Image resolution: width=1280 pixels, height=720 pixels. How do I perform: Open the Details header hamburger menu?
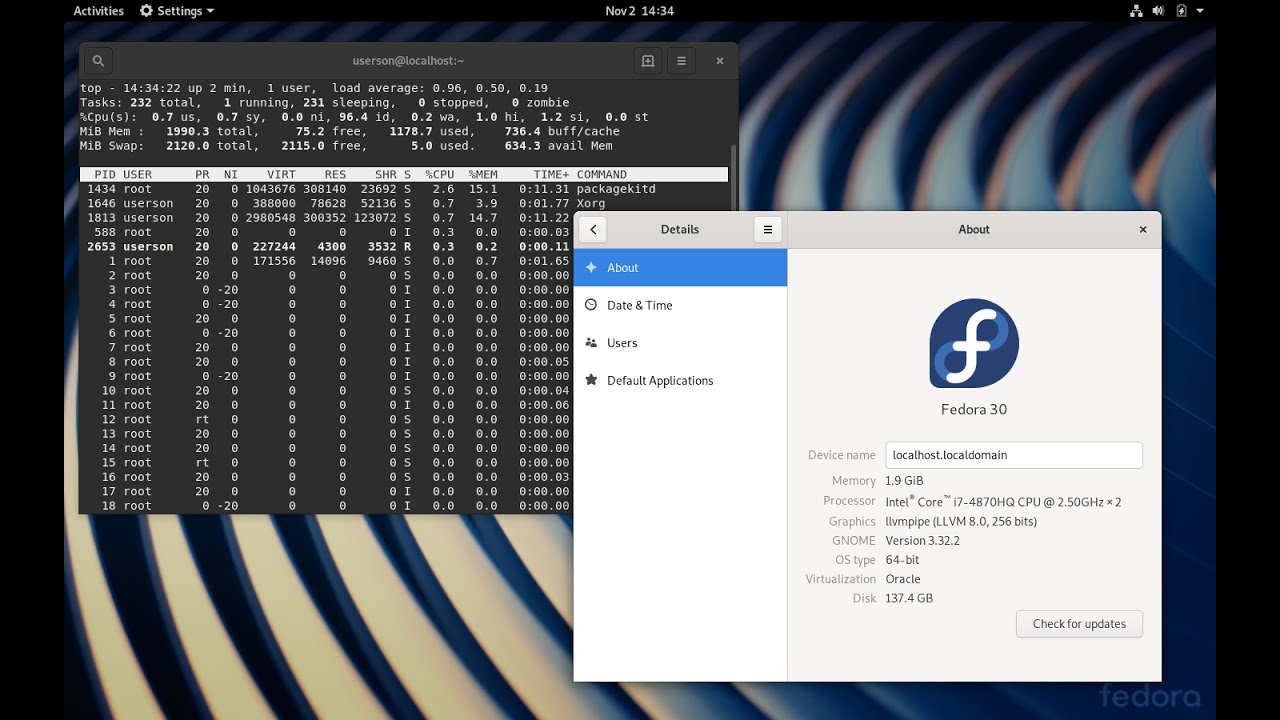click(768, 230)
